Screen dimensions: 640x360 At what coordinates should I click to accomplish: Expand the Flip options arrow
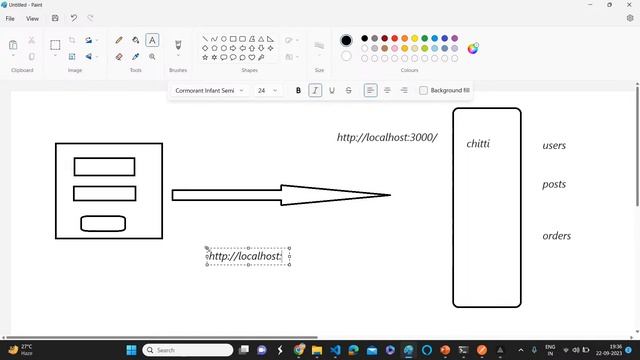pos(97,57)
